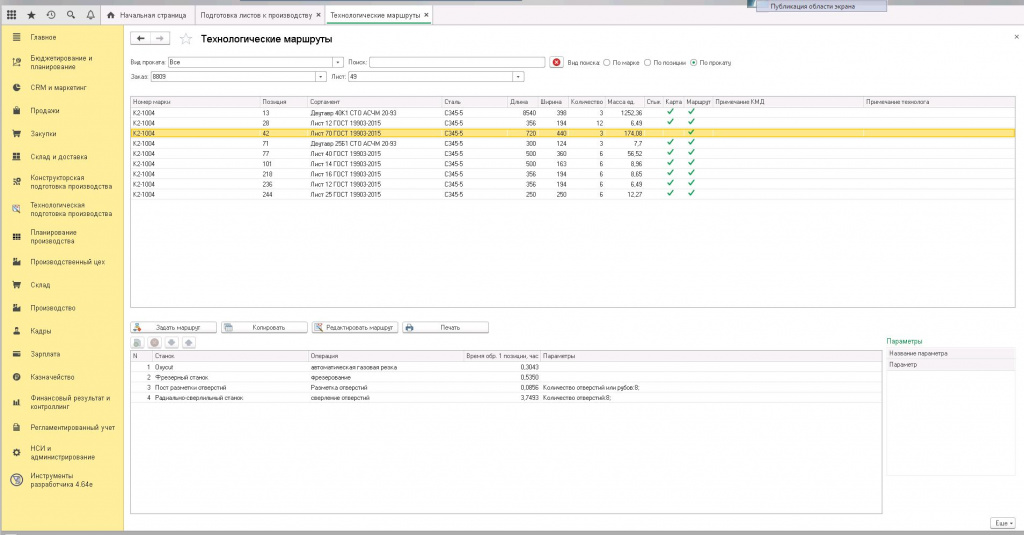Click the Склад cart icon
The image size is (1024, 535).
tap(17, 285)
